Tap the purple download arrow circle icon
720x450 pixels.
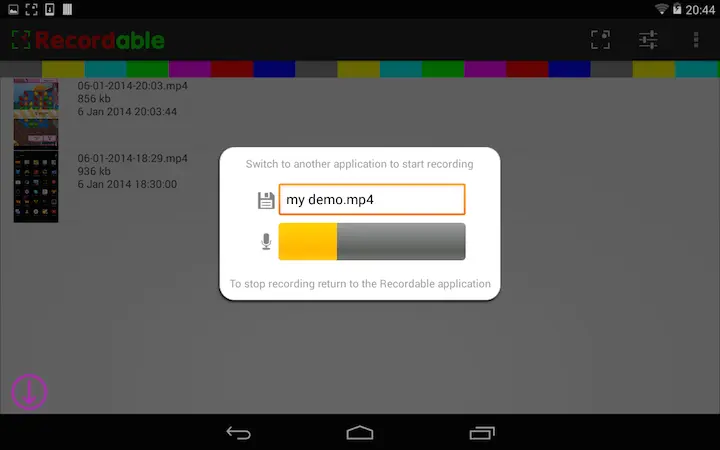(x=29, y=392)
